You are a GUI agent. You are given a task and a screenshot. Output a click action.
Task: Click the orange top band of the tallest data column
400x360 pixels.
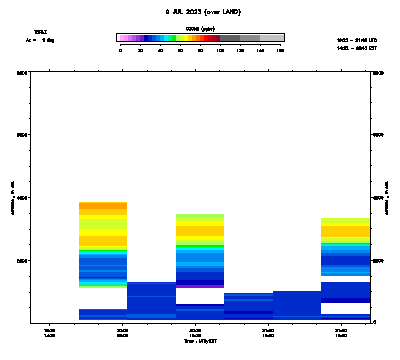click(x=103, y=205)
